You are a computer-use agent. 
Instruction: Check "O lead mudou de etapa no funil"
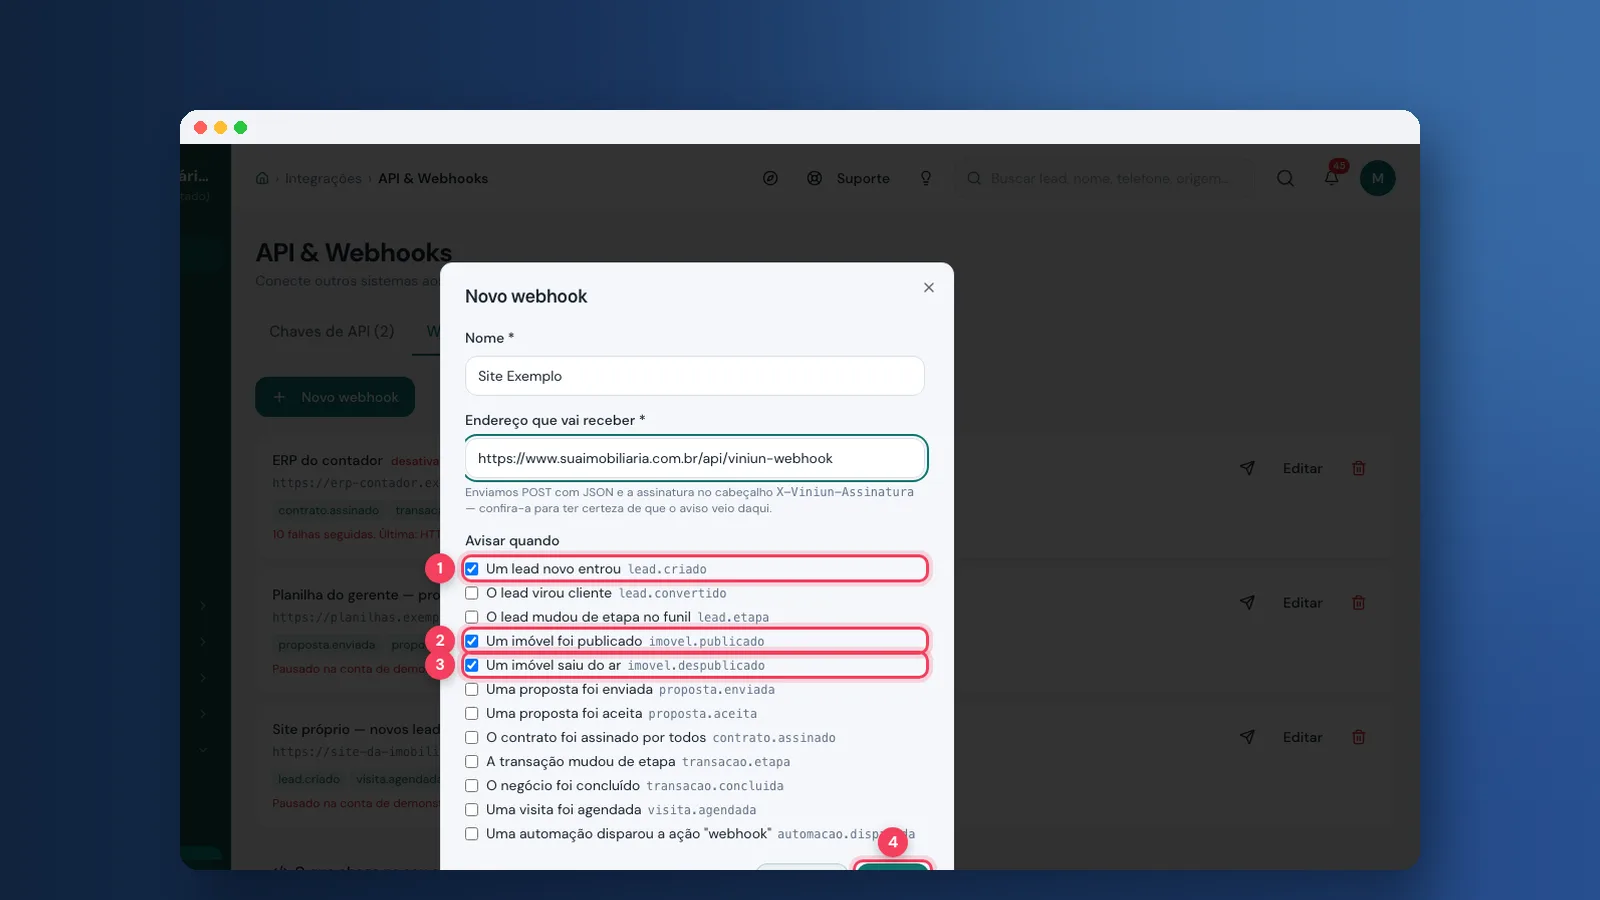[472, 617]
